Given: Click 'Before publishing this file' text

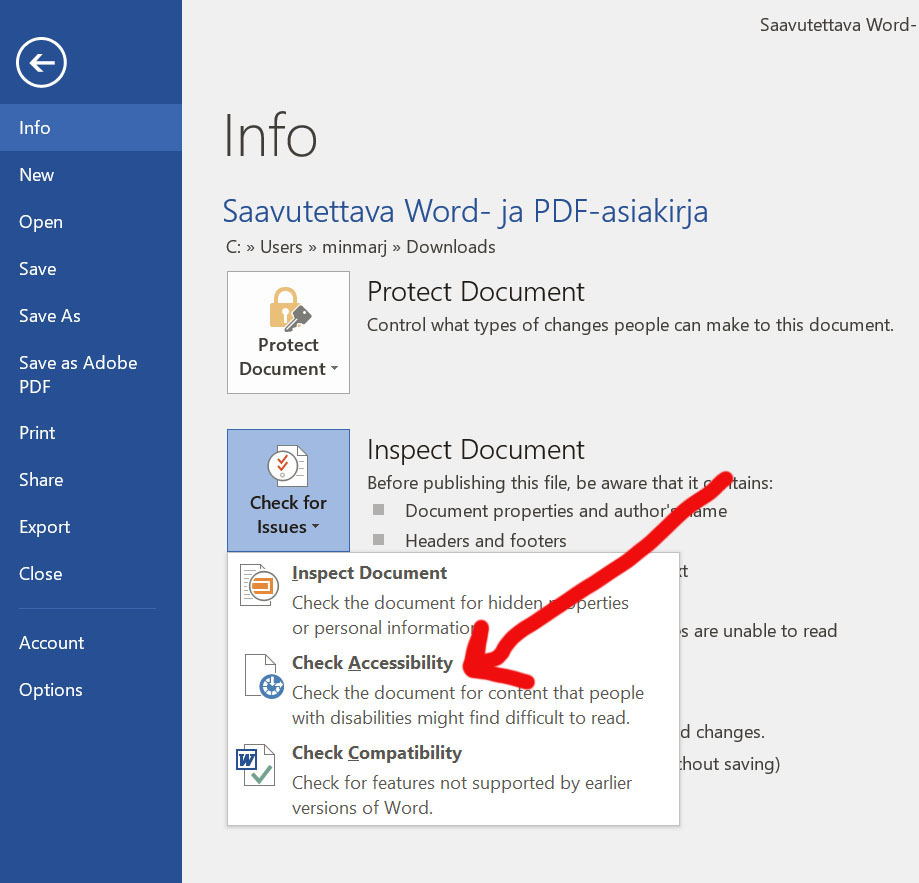Looking at the screenshot, I should tap(570, 483).
